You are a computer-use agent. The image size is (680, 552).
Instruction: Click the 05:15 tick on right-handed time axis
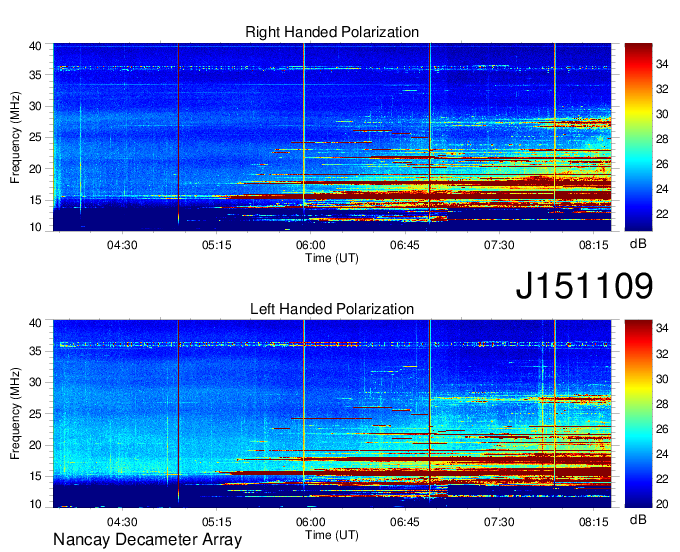point(216,245)
